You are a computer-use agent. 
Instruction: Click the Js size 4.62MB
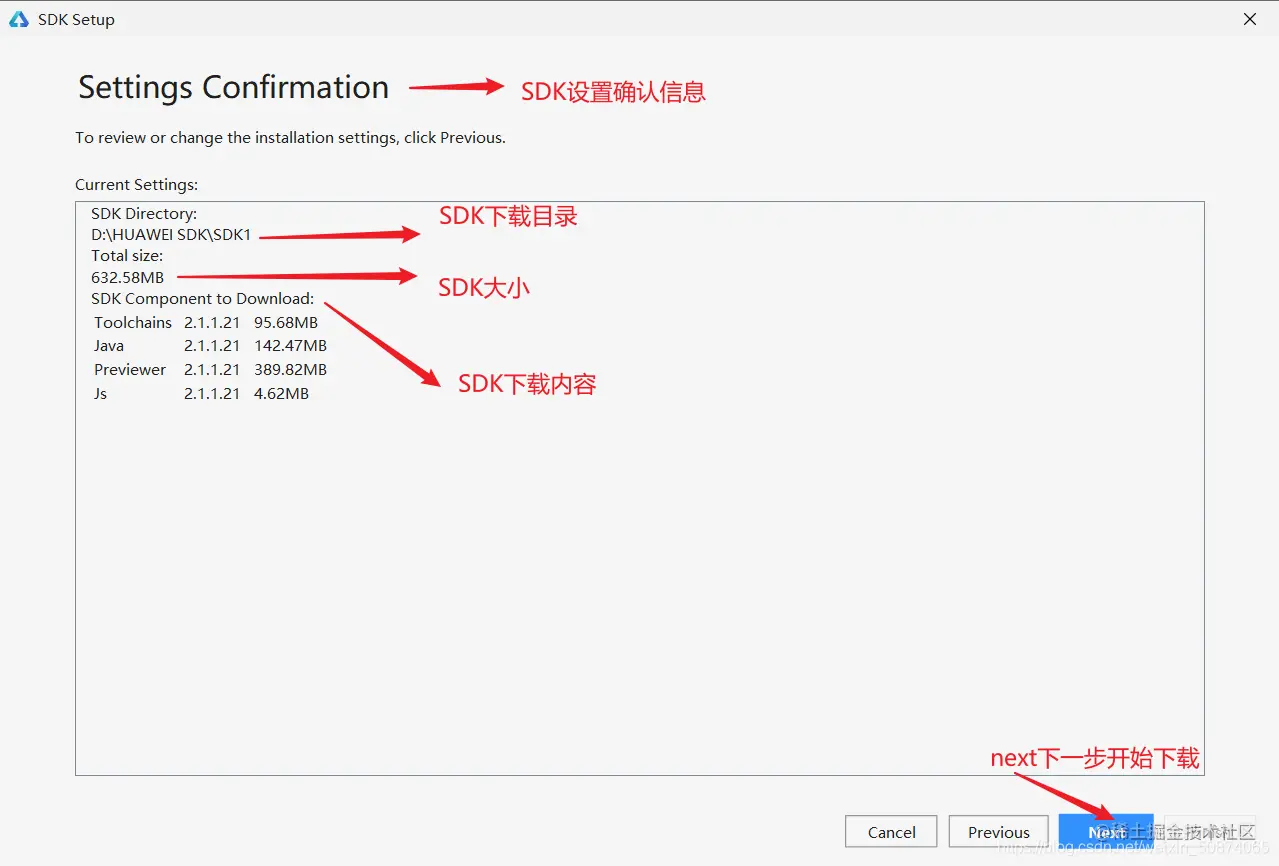(x=281, y=394)
